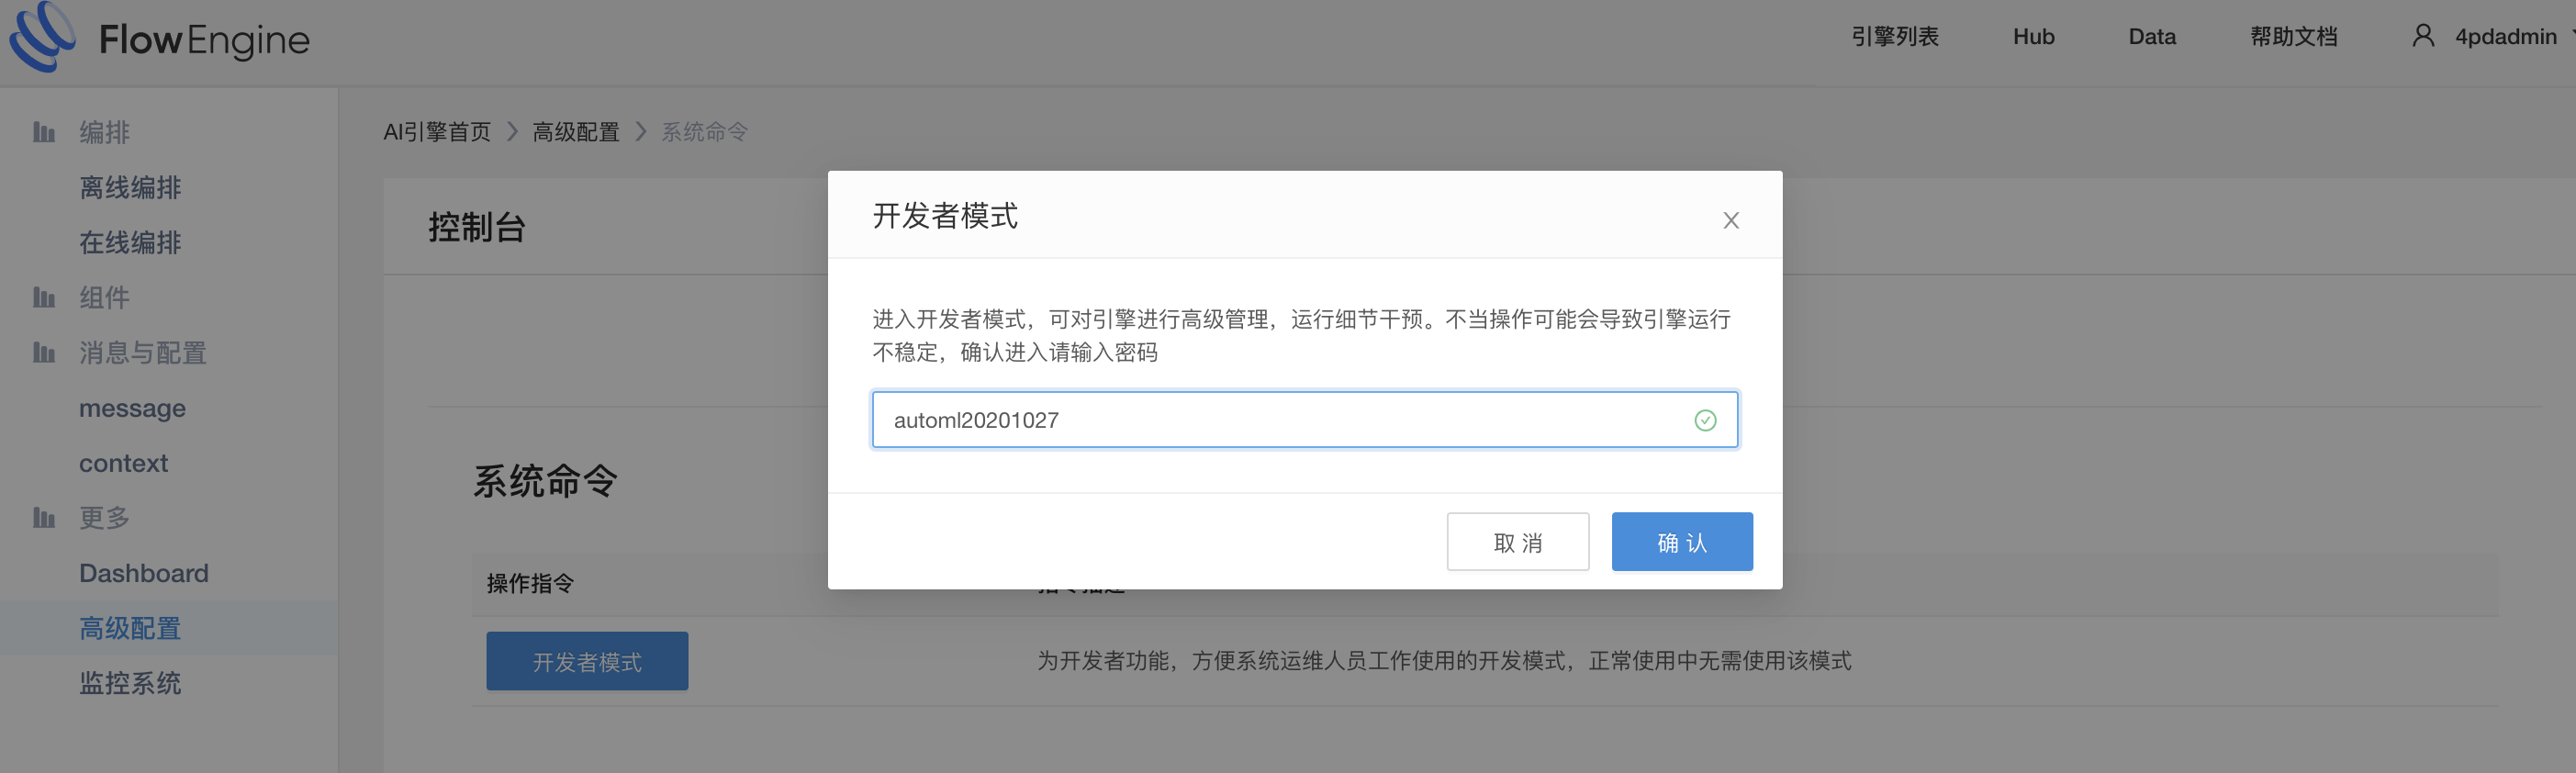
Task: Select message in the sidebar
Action: pyautogui.click(x=132, y=408)
